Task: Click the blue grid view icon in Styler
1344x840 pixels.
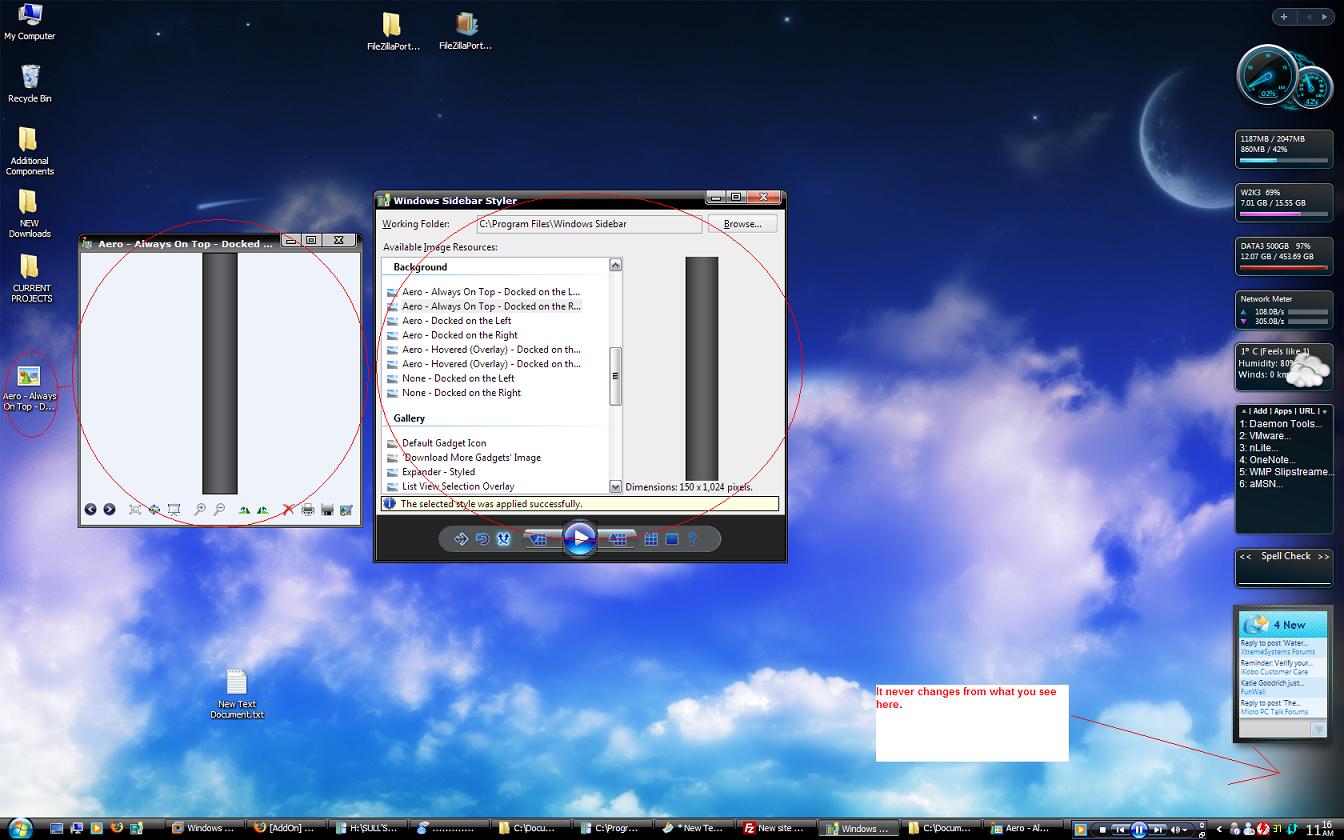Action: (651, 539)
